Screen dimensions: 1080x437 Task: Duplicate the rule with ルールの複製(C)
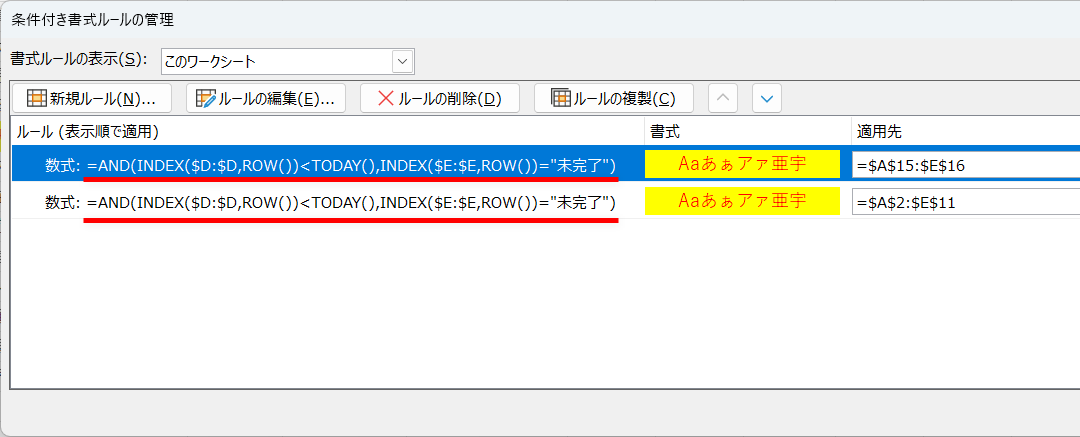click(x=614, y=99)
